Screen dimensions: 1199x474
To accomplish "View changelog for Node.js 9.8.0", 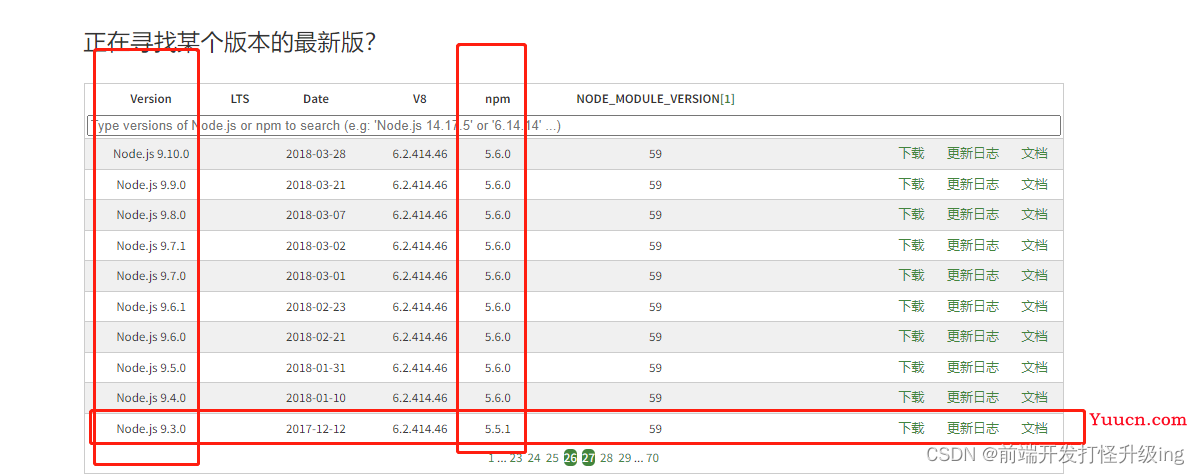I will (973, 214).
